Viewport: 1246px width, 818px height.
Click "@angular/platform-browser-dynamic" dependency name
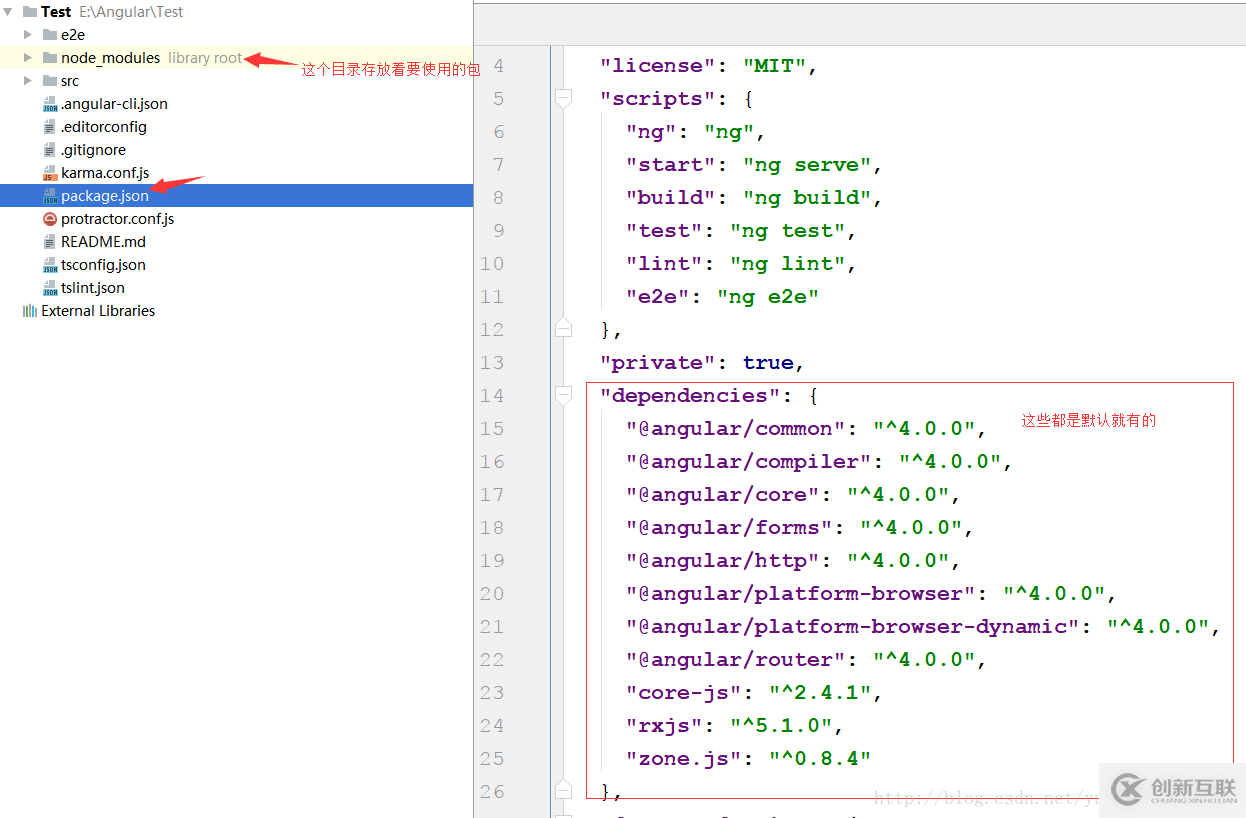tap(853, 627)
